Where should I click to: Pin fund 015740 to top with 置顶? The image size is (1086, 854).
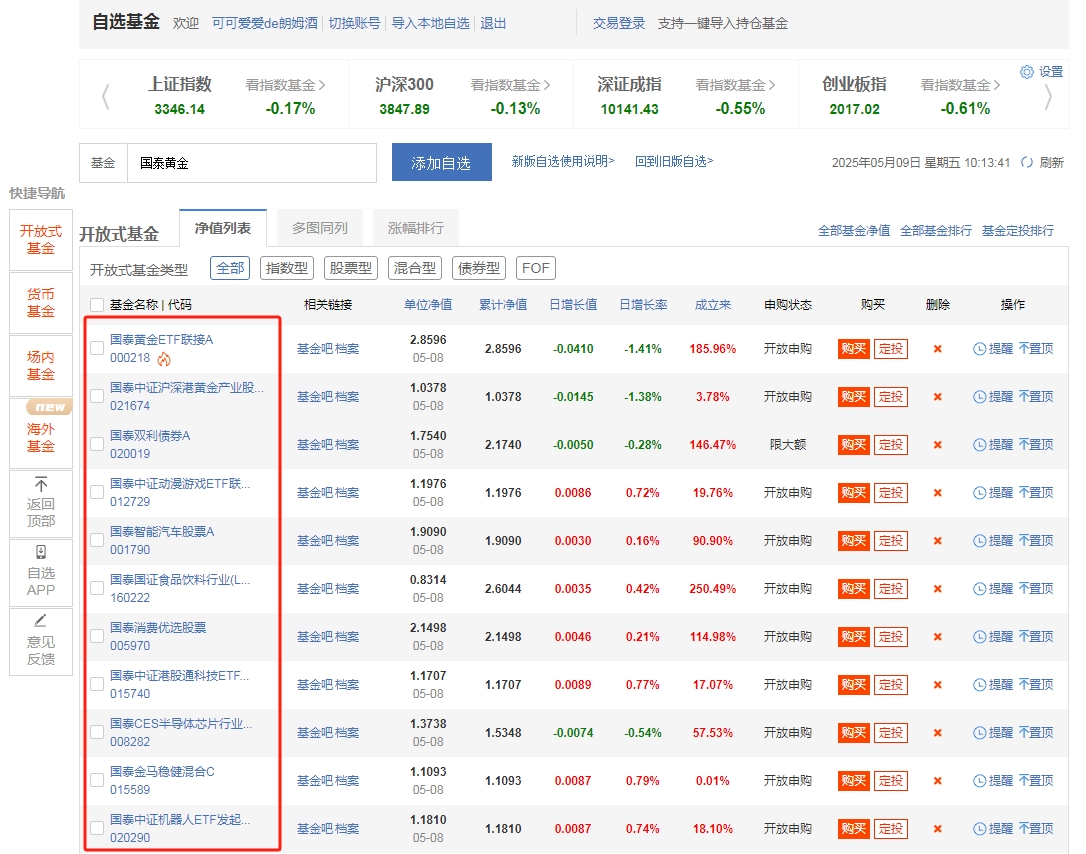pos(1036,685)
